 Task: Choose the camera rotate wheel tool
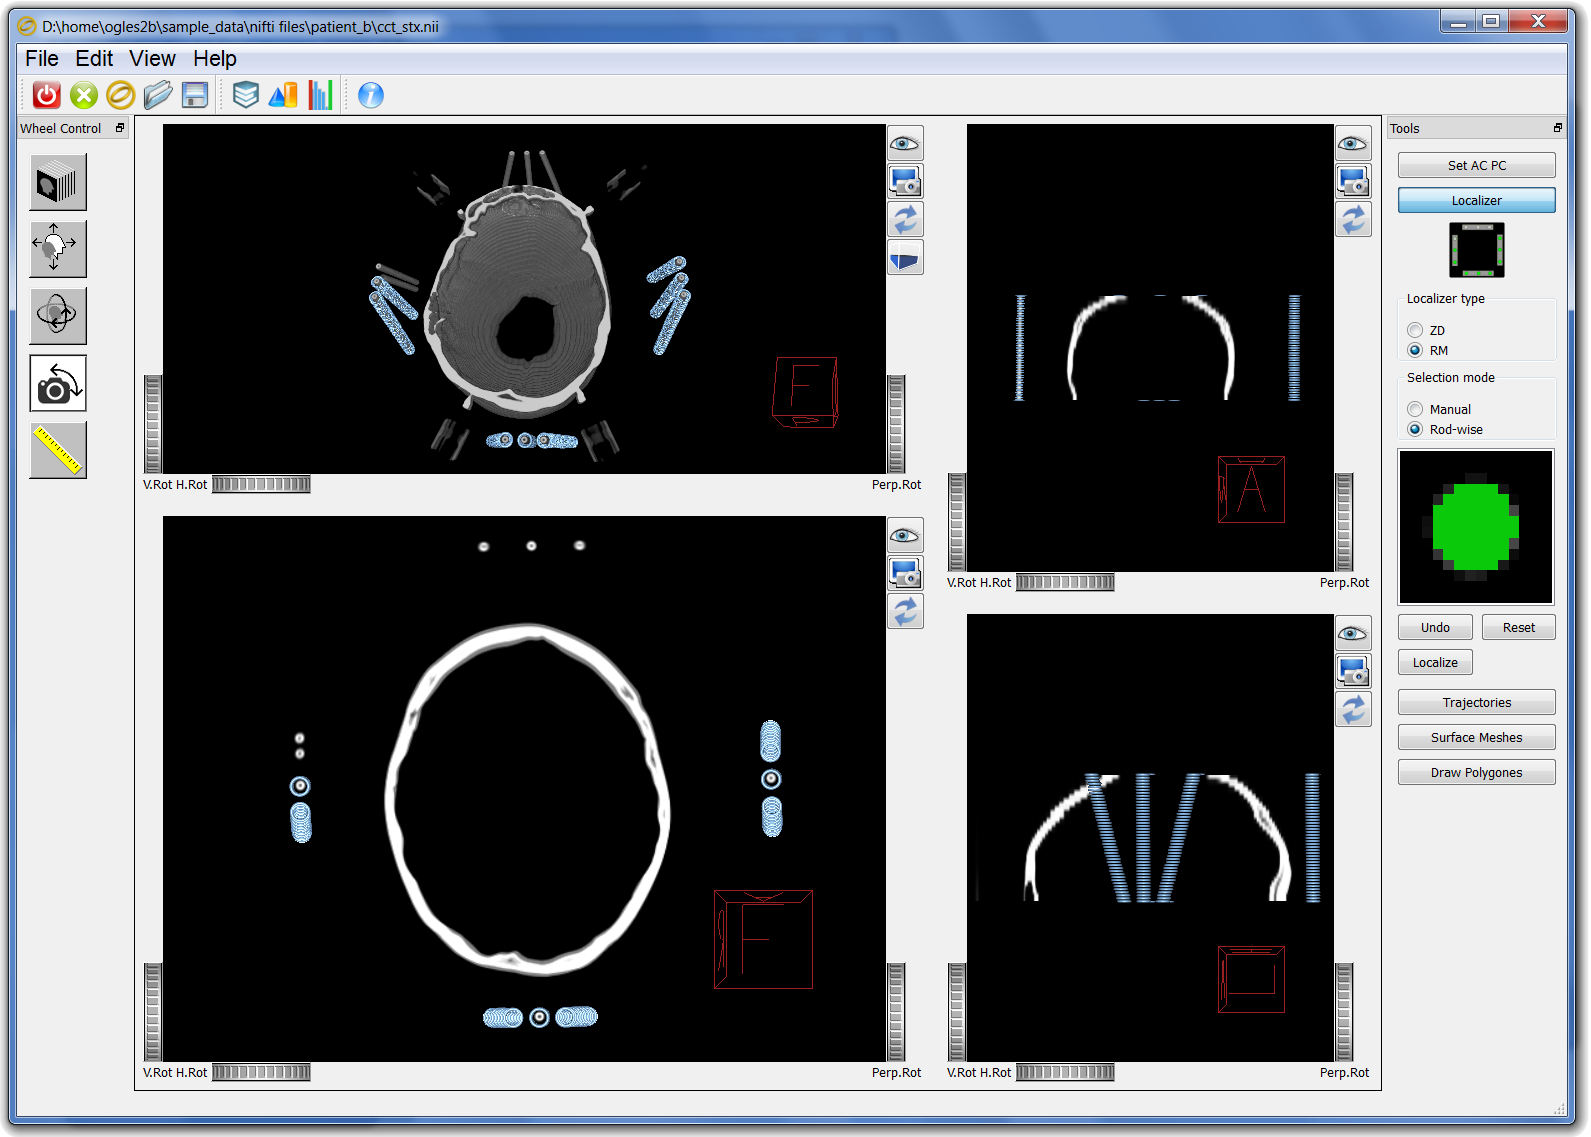(58, 383)
